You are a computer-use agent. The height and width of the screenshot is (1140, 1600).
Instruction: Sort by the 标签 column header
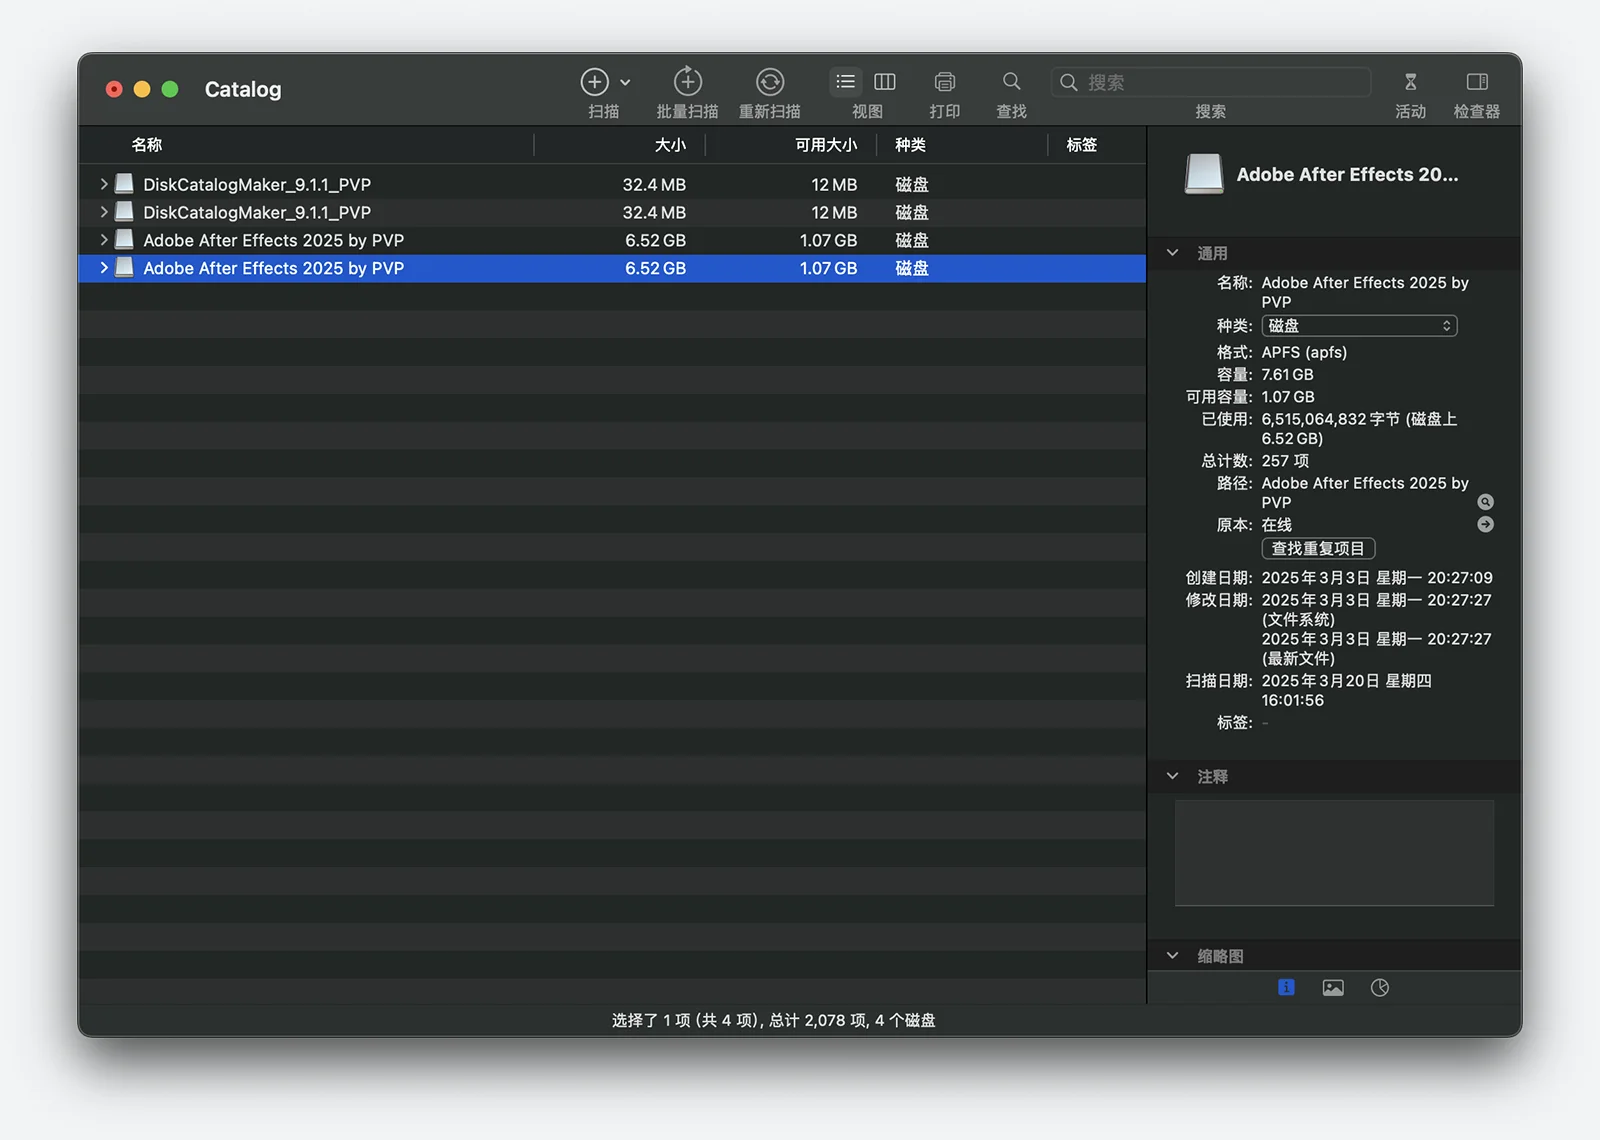1082,145
